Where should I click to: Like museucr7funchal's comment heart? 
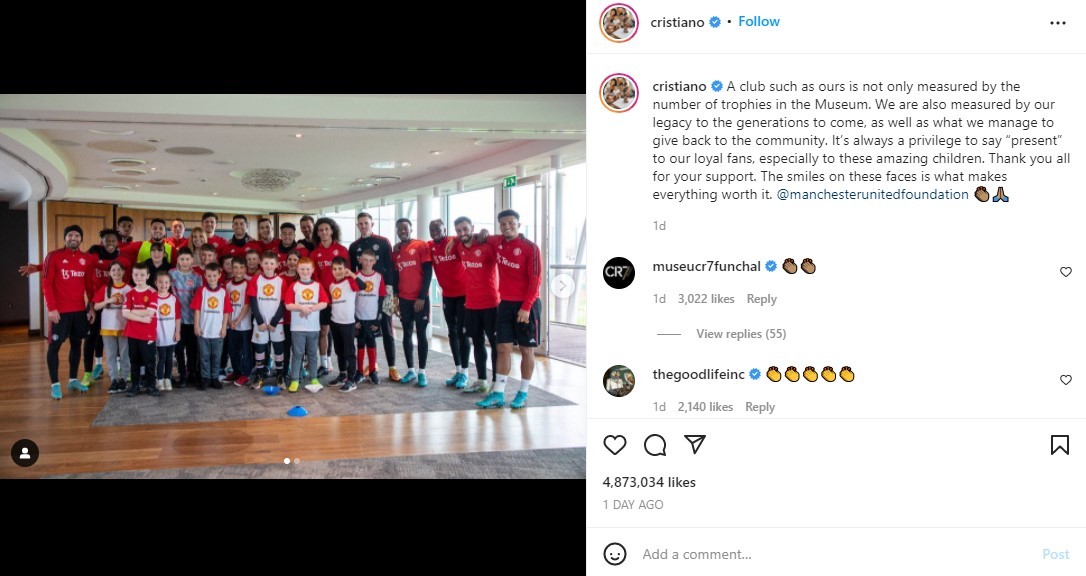point(1066,272)
